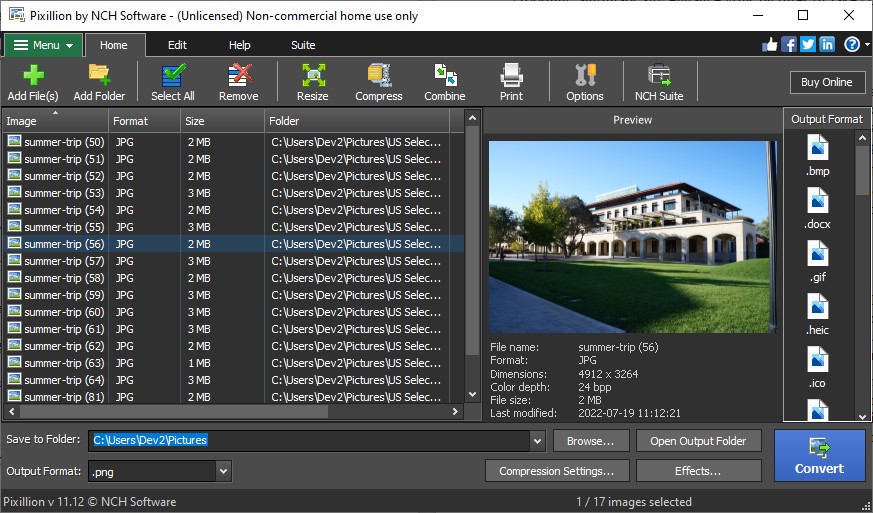Screen dimensions: 873x513
Task: Switch to the Home tab
Action: (114, 45)
